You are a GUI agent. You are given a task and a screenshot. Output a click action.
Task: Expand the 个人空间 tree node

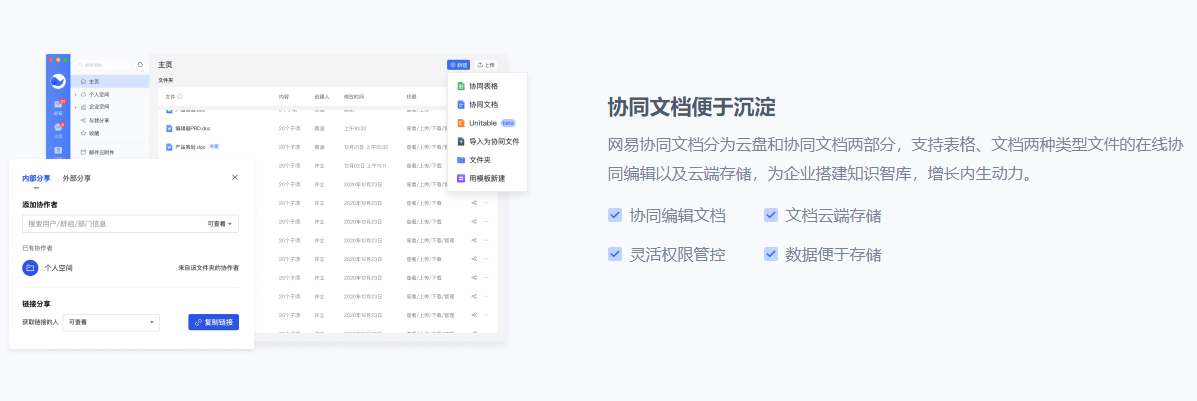pos(75,94)
